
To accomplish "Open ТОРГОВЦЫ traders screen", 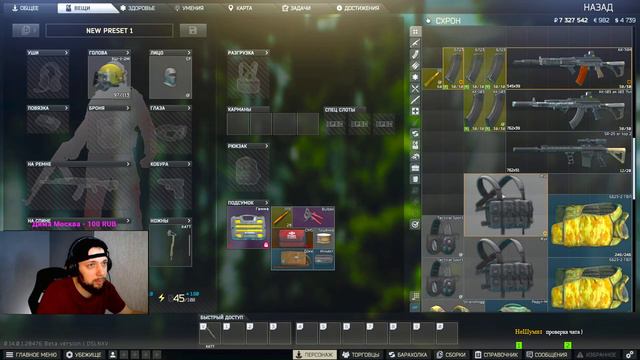I will point(361,355).
